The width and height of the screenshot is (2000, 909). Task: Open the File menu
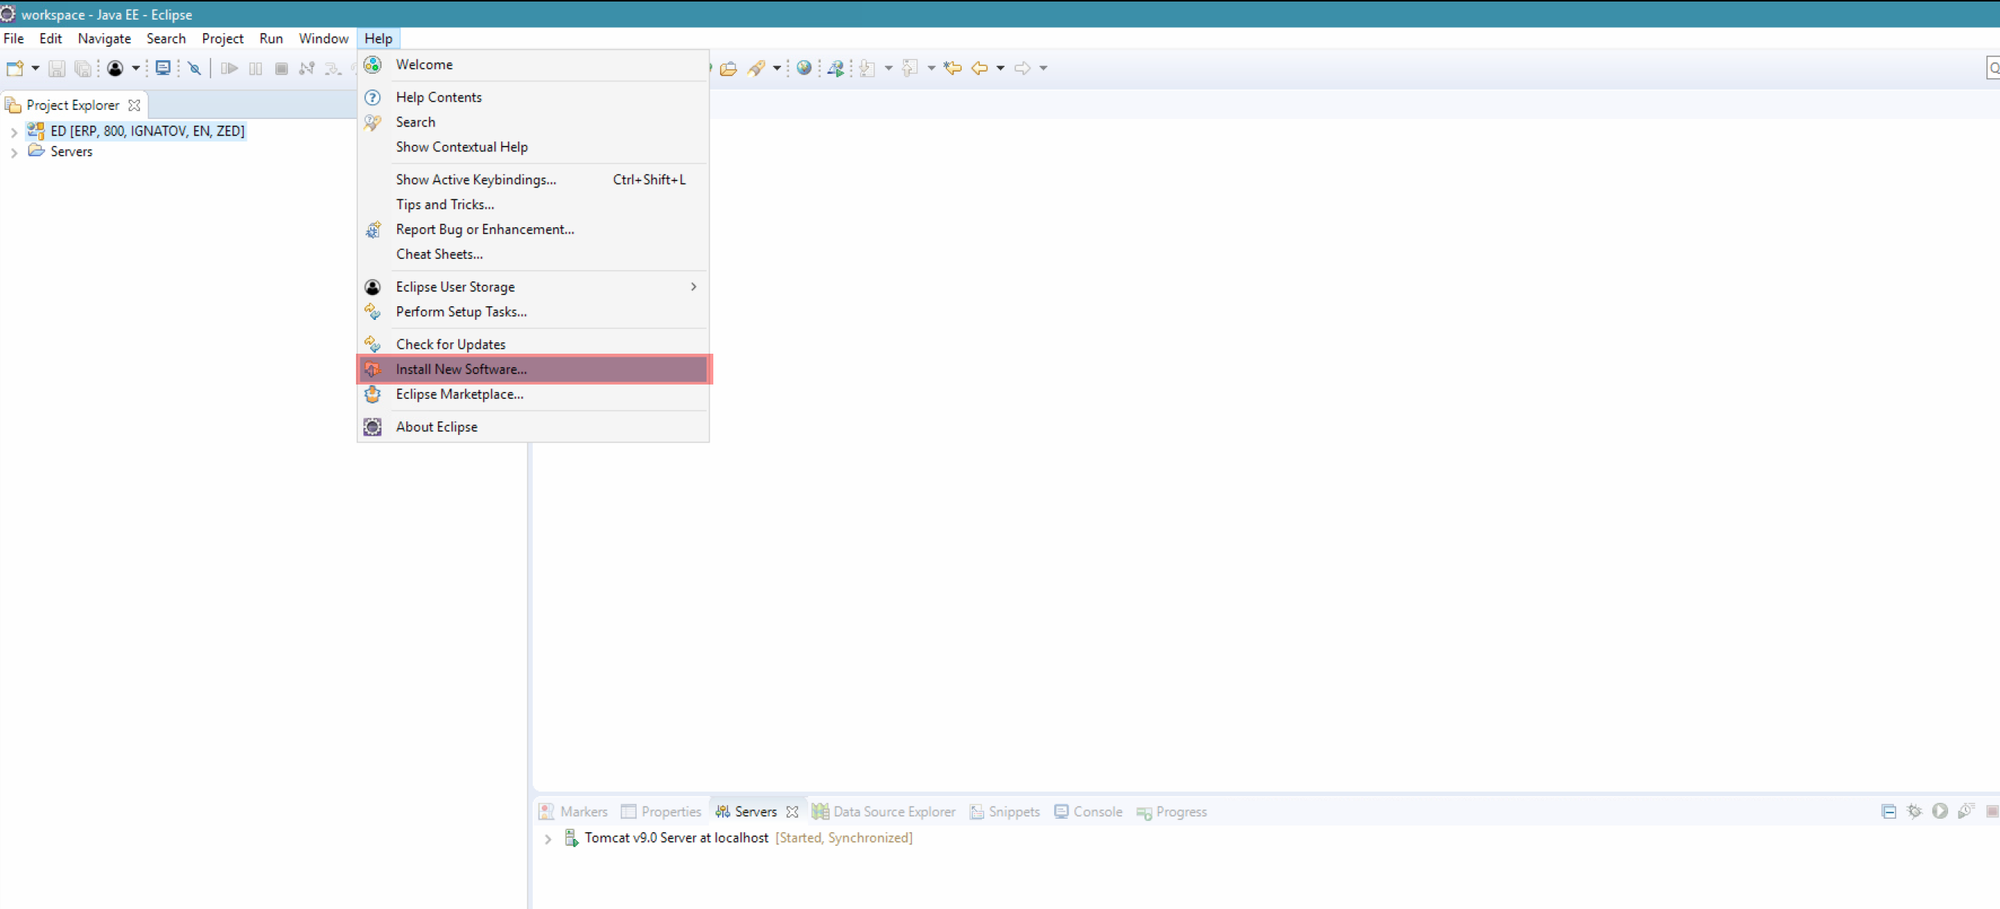pyautogui.click(x=14, y=38)
